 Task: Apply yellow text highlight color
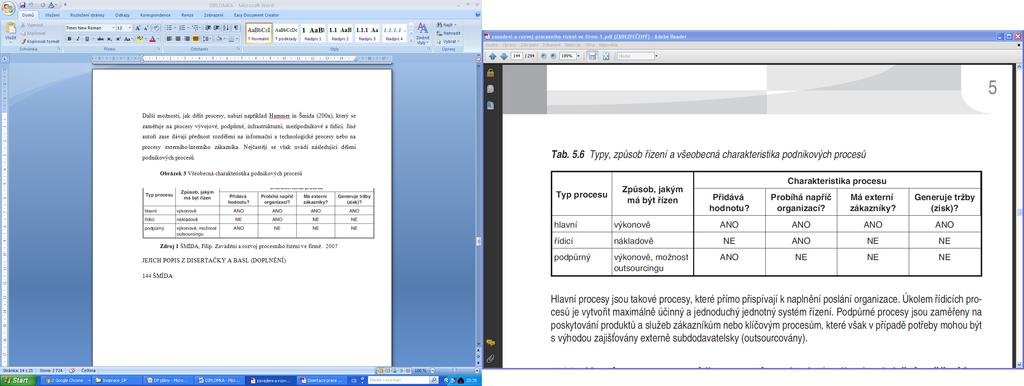point(140,39)
